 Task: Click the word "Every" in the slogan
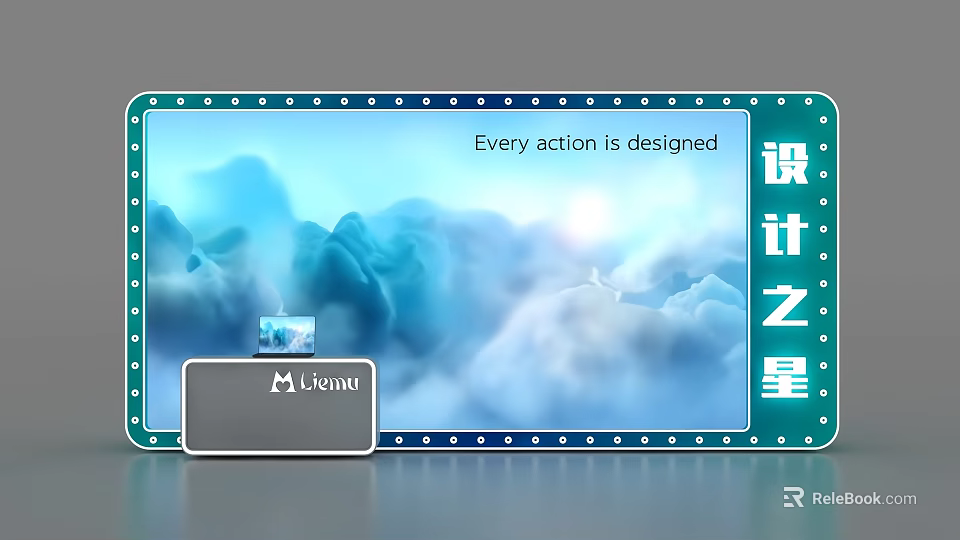tap(501, 143)
